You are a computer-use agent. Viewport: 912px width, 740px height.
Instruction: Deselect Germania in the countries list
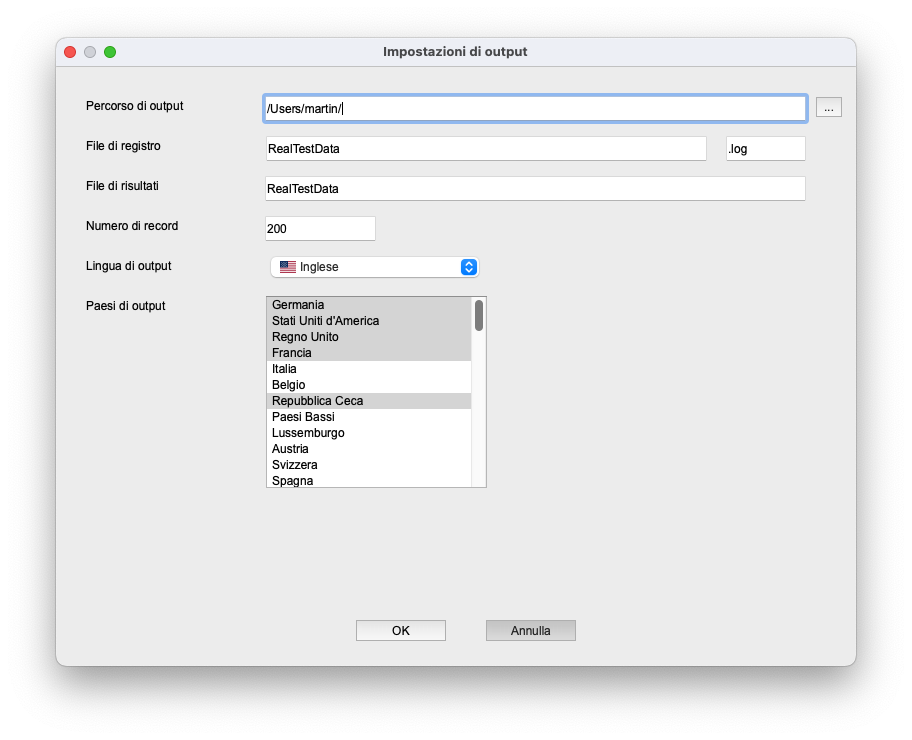(x=298, y=305)
